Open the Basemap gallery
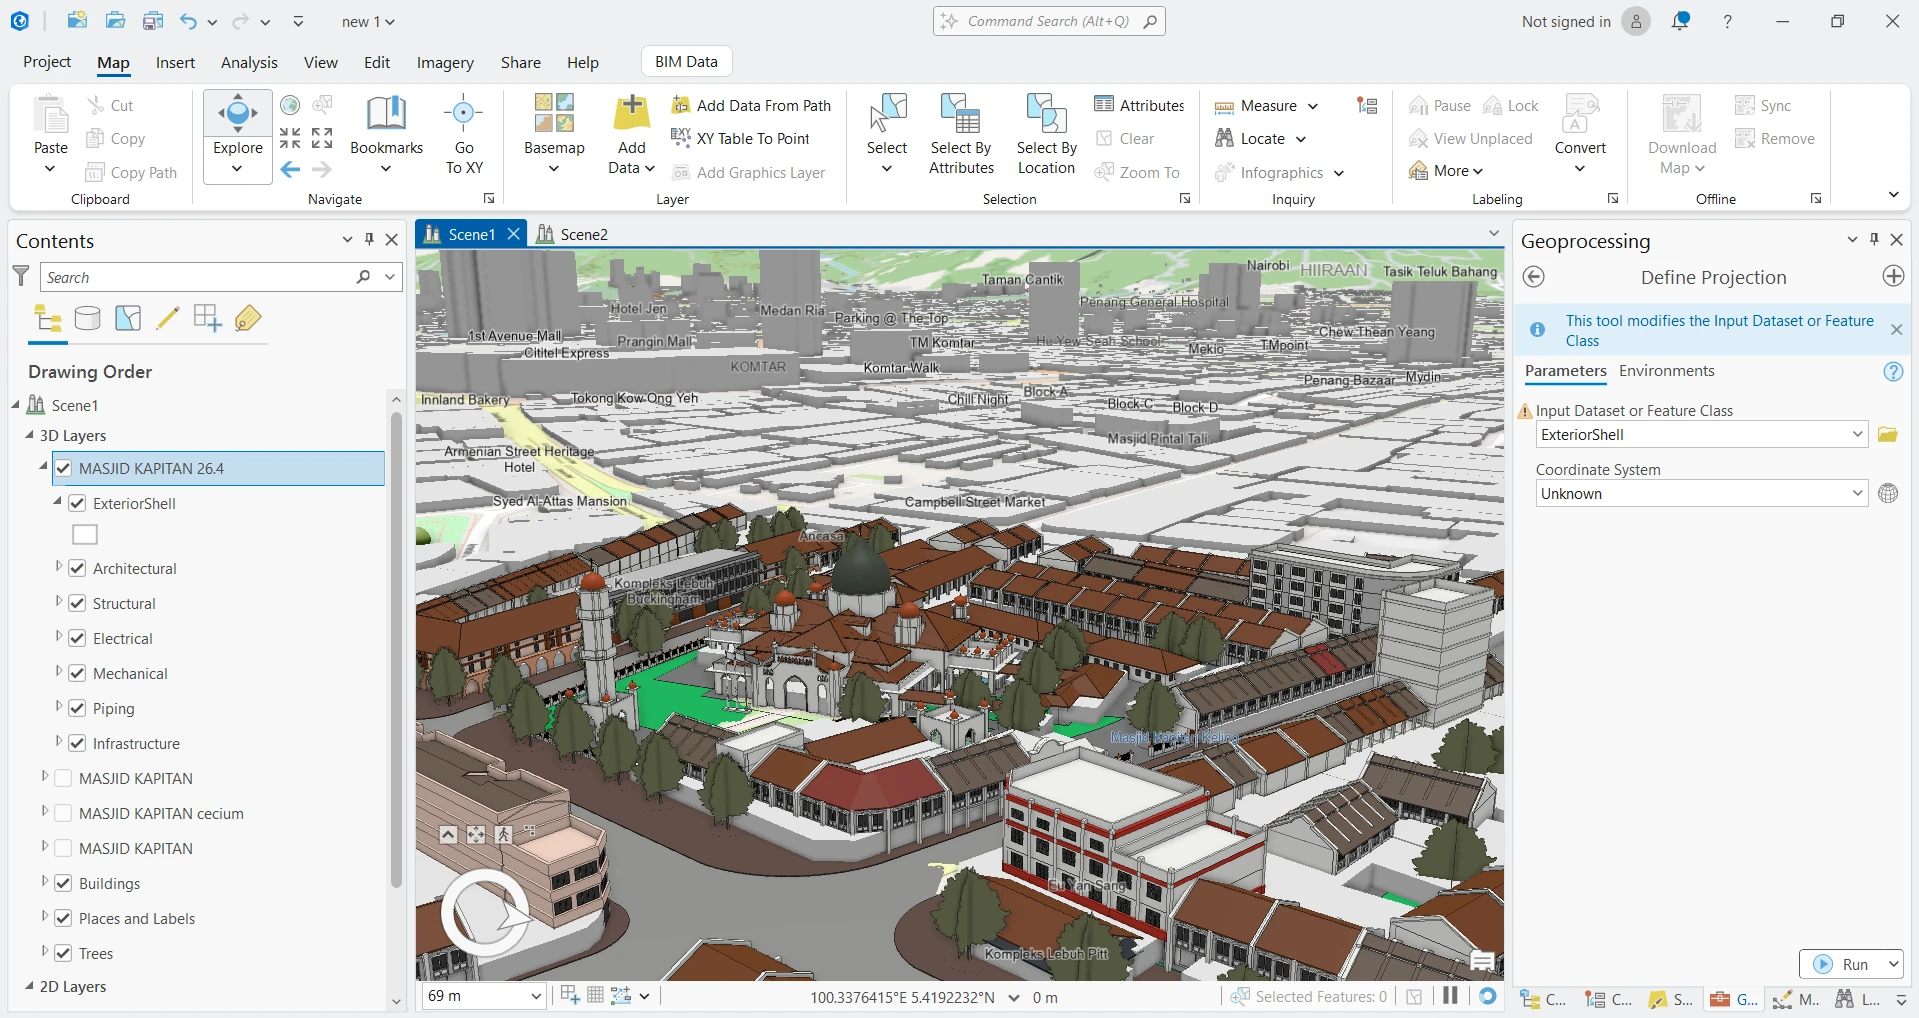The height and width of the screenshot is (1018, 1919). (x=554, y=135)
